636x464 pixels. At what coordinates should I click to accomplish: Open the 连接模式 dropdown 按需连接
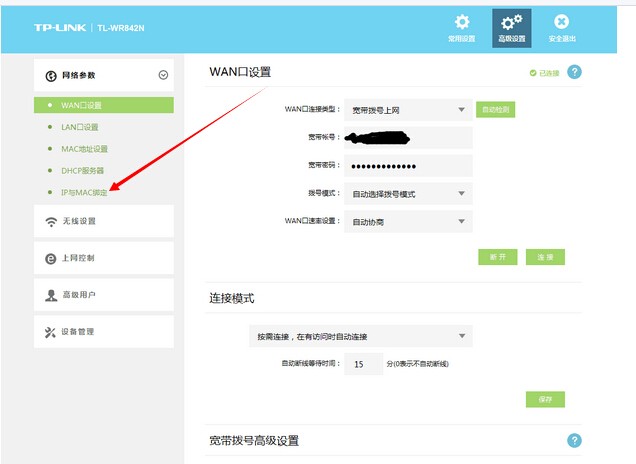361,336
